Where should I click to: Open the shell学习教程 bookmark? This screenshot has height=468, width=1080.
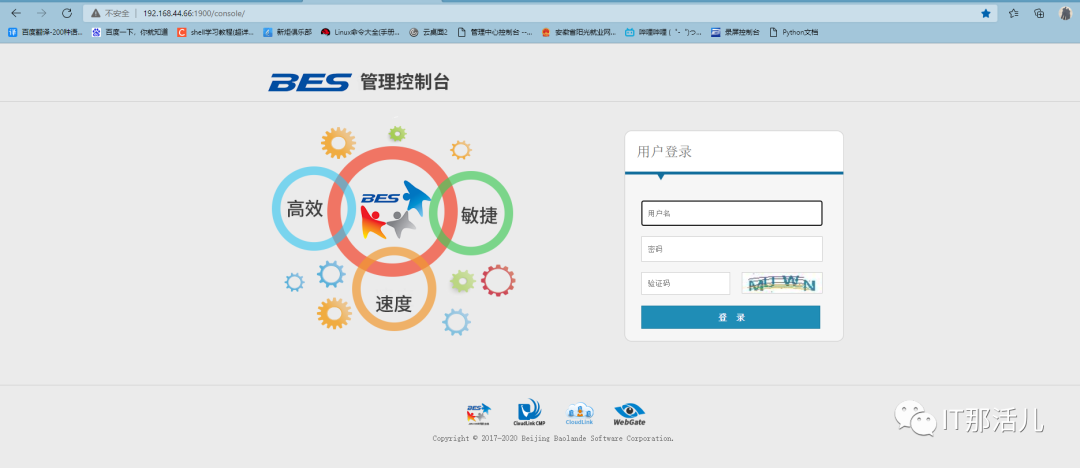(216, 32)
